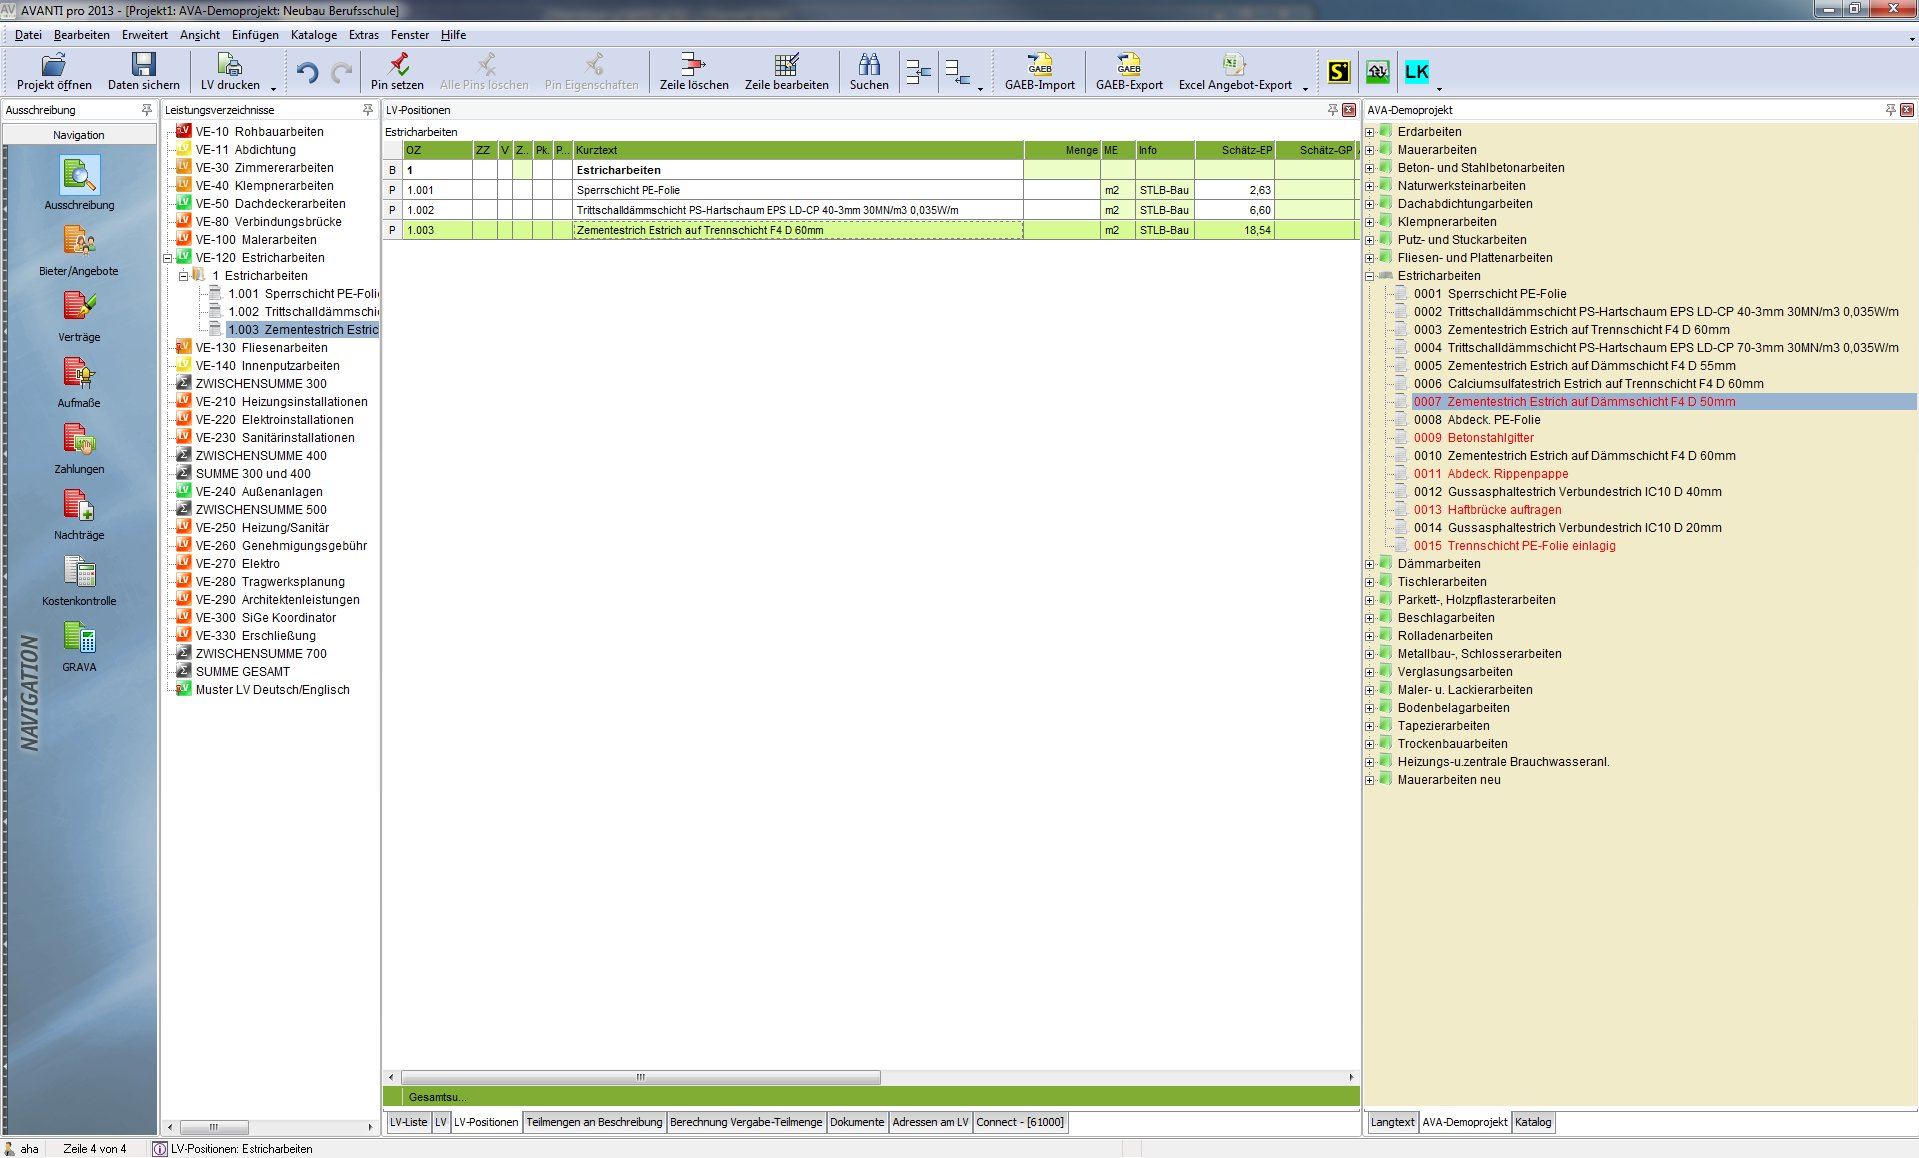Switch to the LV-Liste tab
Image resolution: width=1919 pixels, height=1158 pixels.
pos(408,1122)
